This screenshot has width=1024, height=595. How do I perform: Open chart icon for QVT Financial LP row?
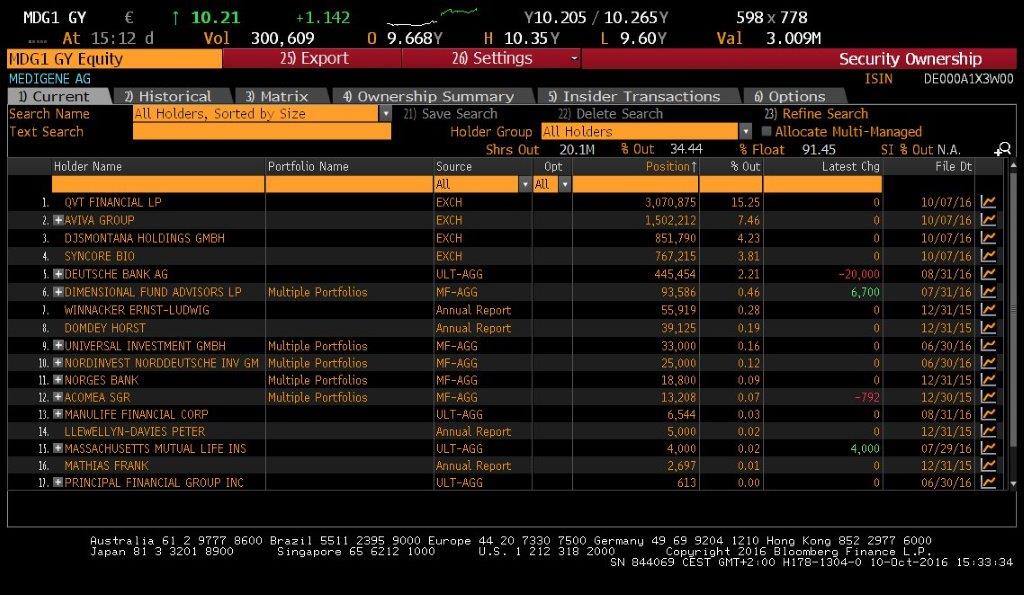988,202
